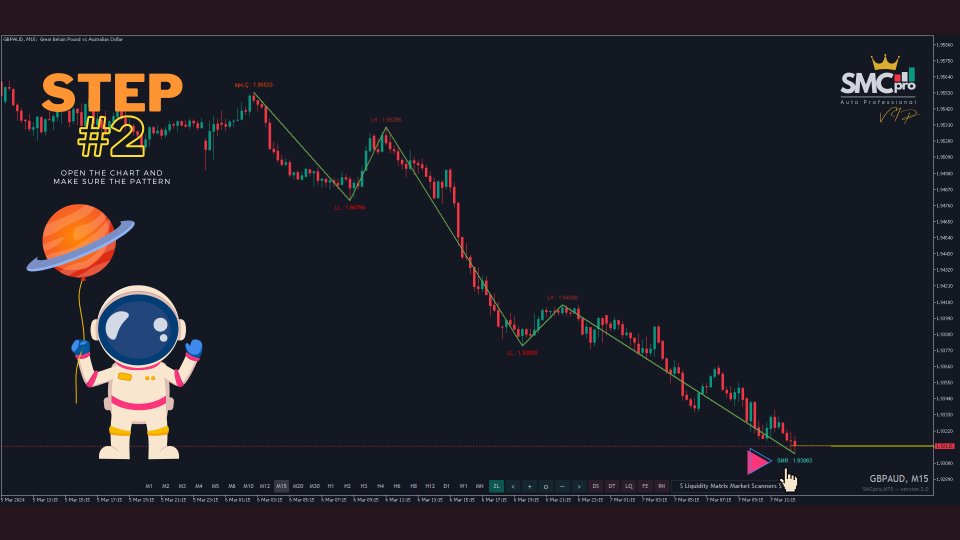
Task: Click the plus zoom icon
Action: pos(529,485)
